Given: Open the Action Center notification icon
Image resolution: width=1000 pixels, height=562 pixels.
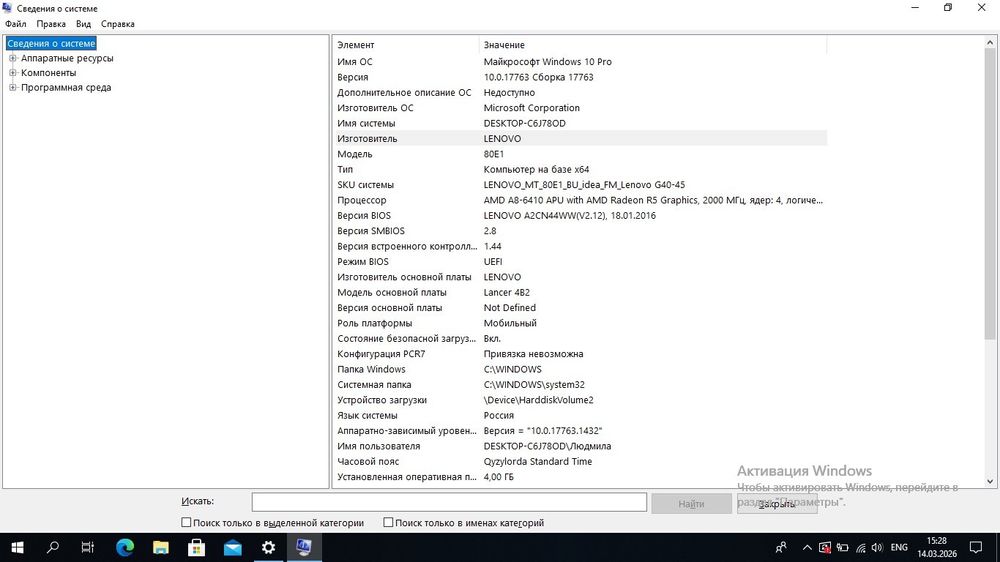Looking at the screenshot, I should 976,547.
